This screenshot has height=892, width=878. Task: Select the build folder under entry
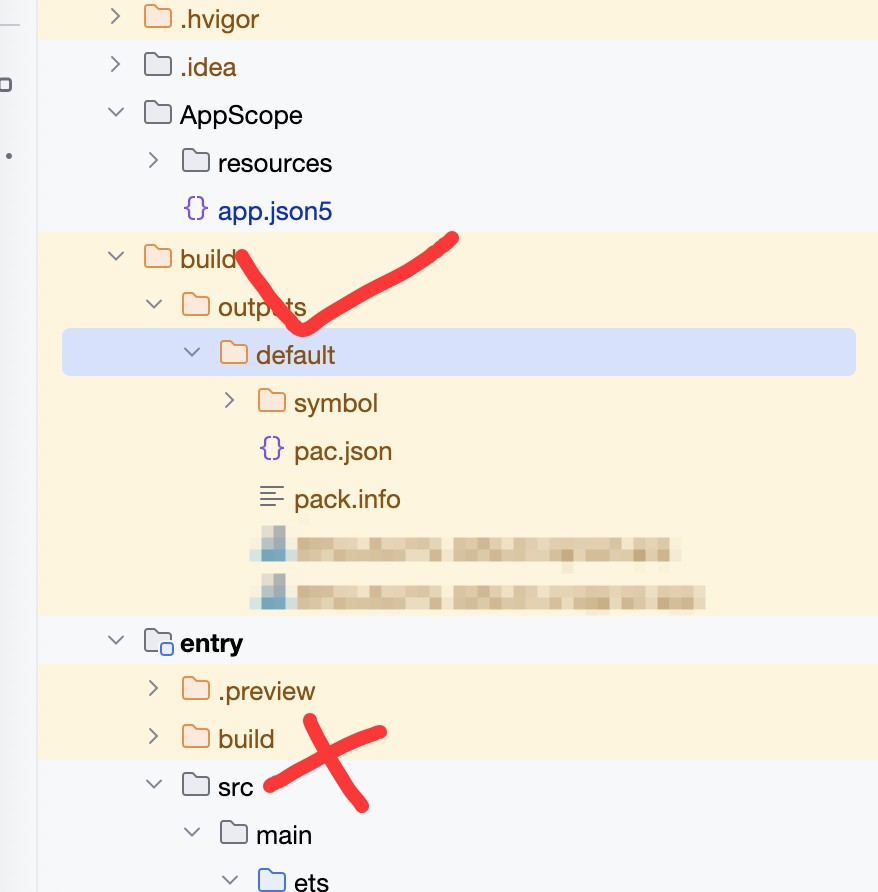coord(246,738)
